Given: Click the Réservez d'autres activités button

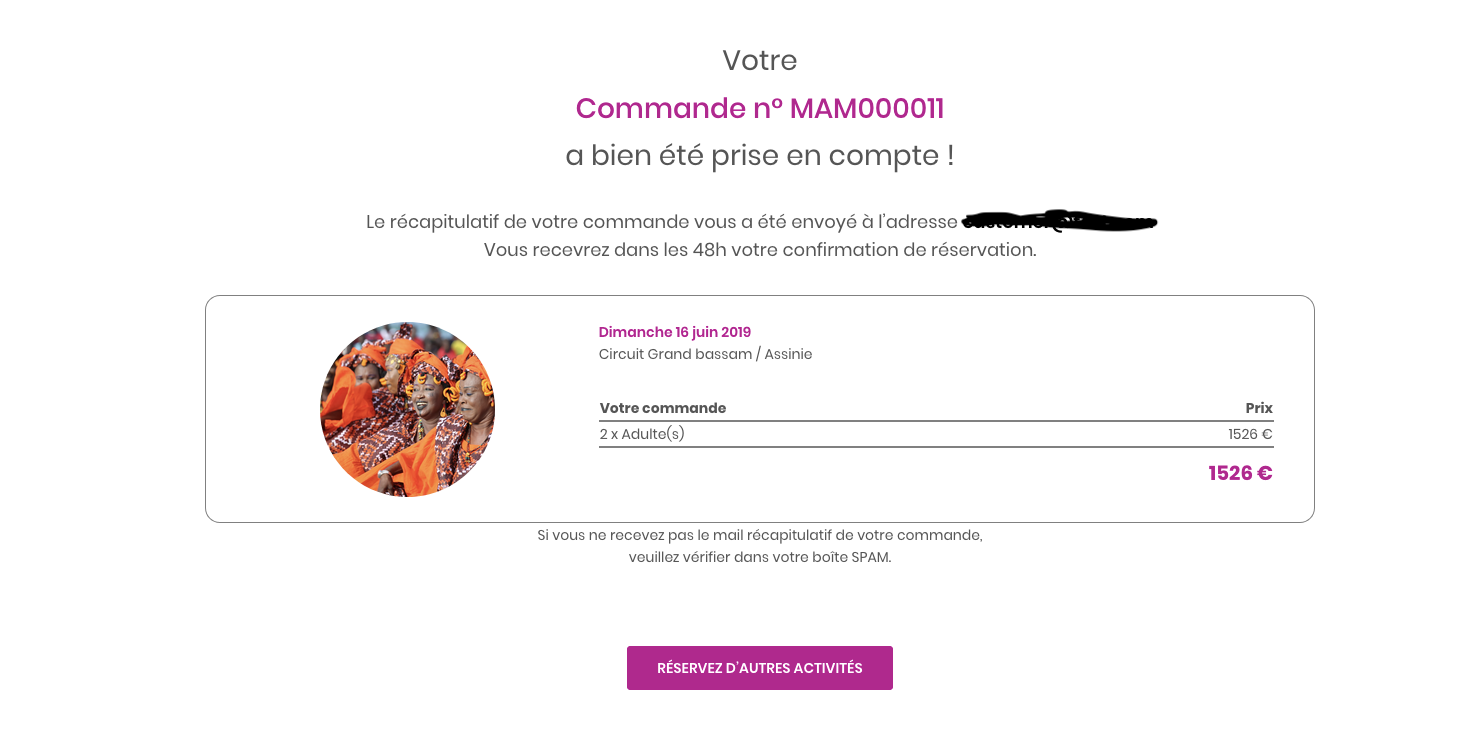Looking at the screenshot, I should coord(759,668).
